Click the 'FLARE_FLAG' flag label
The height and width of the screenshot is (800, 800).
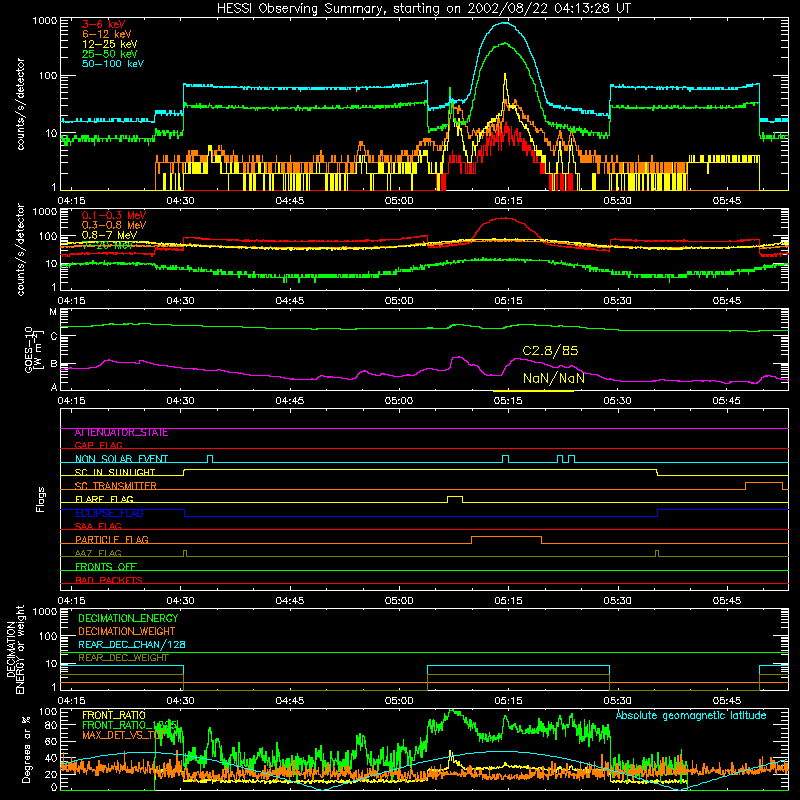pos(104,499)
